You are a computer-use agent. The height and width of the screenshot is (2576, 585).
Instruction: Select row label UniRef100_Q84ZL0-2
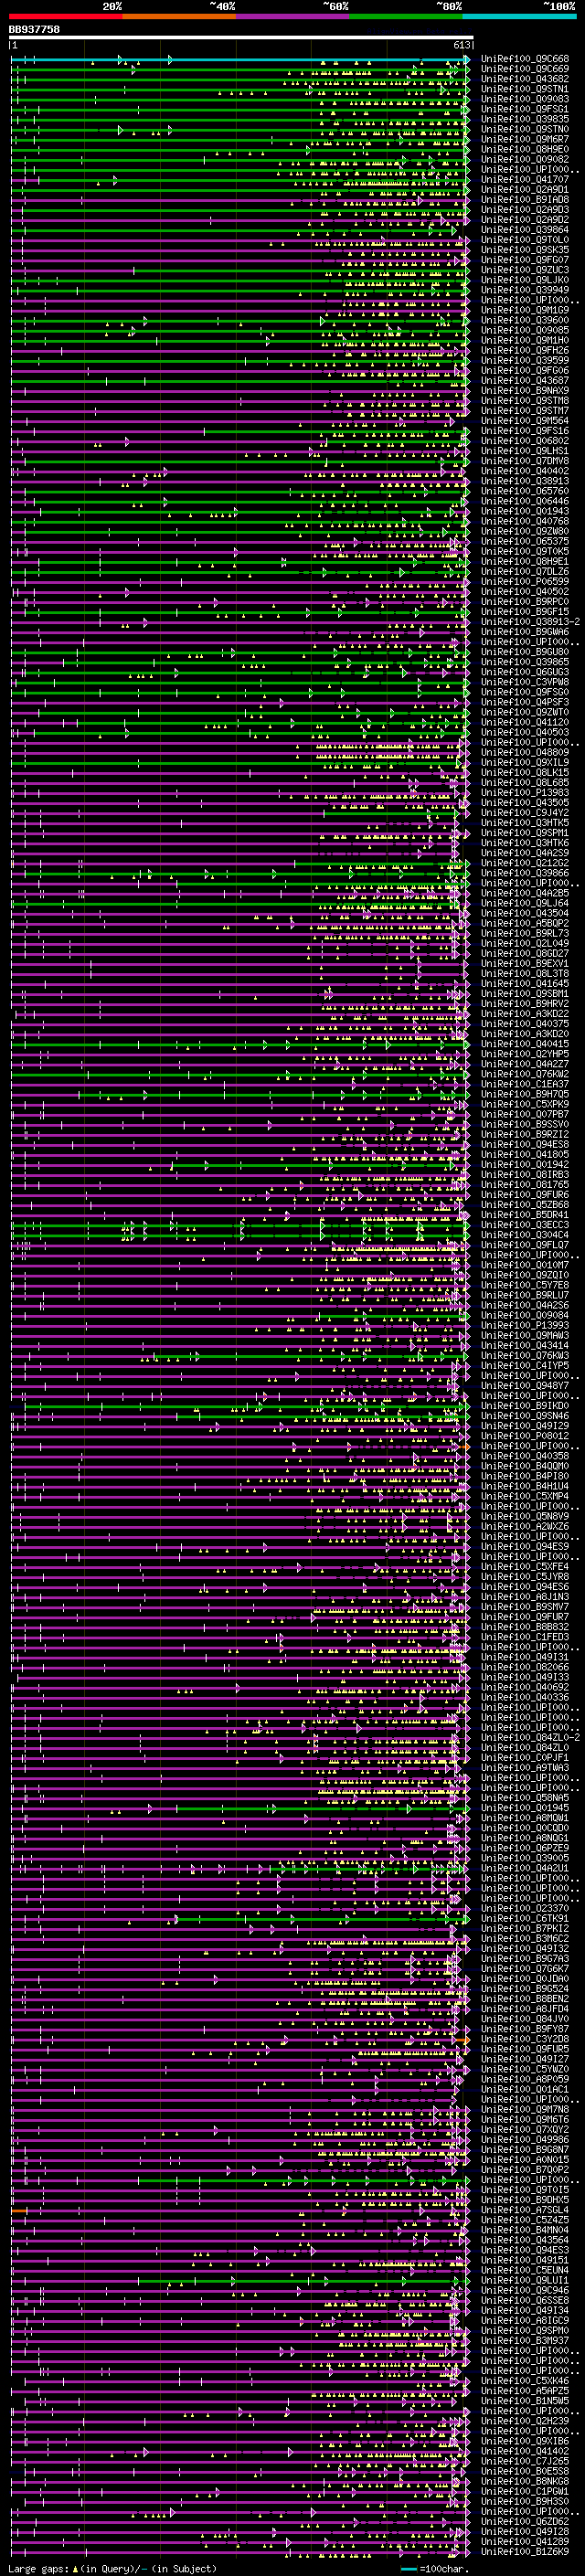[531, 1738]
